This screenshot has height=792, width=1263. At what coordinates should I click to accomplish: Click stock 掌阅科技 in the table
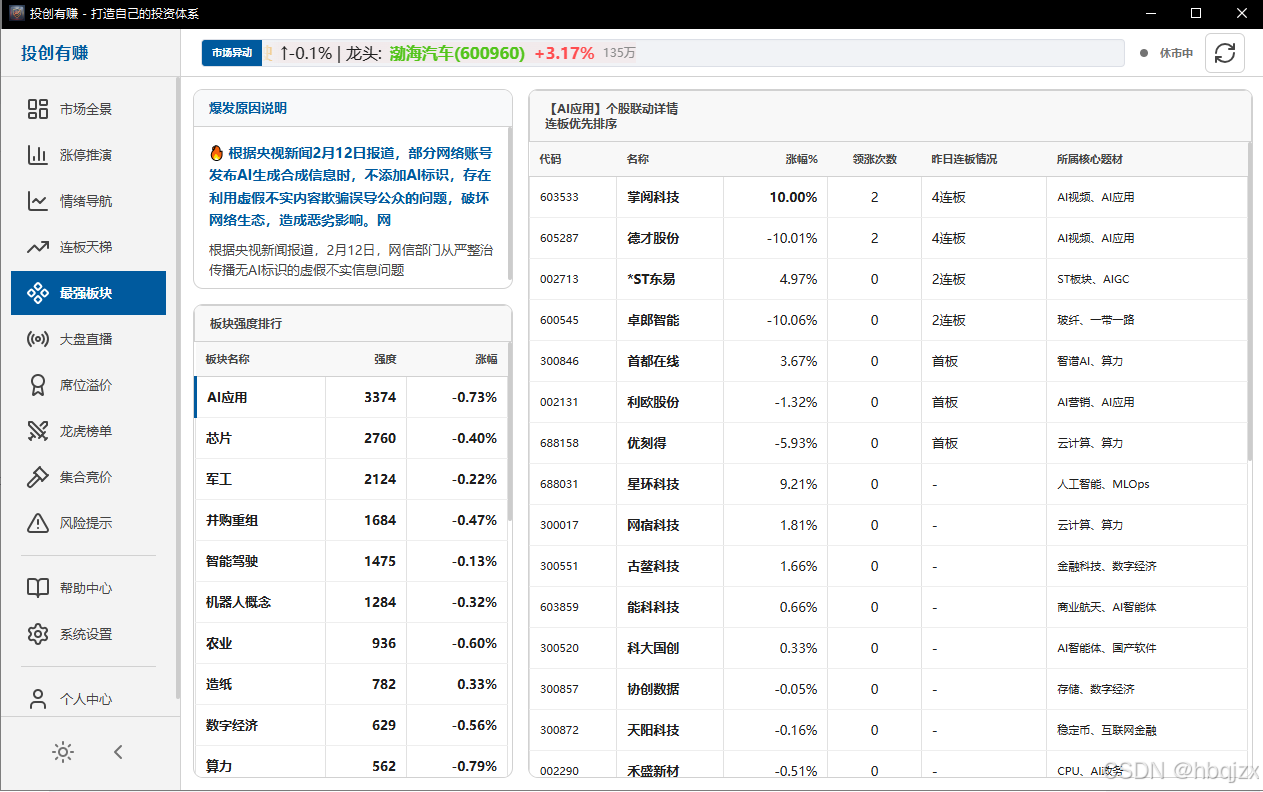[x=653, y=197]
